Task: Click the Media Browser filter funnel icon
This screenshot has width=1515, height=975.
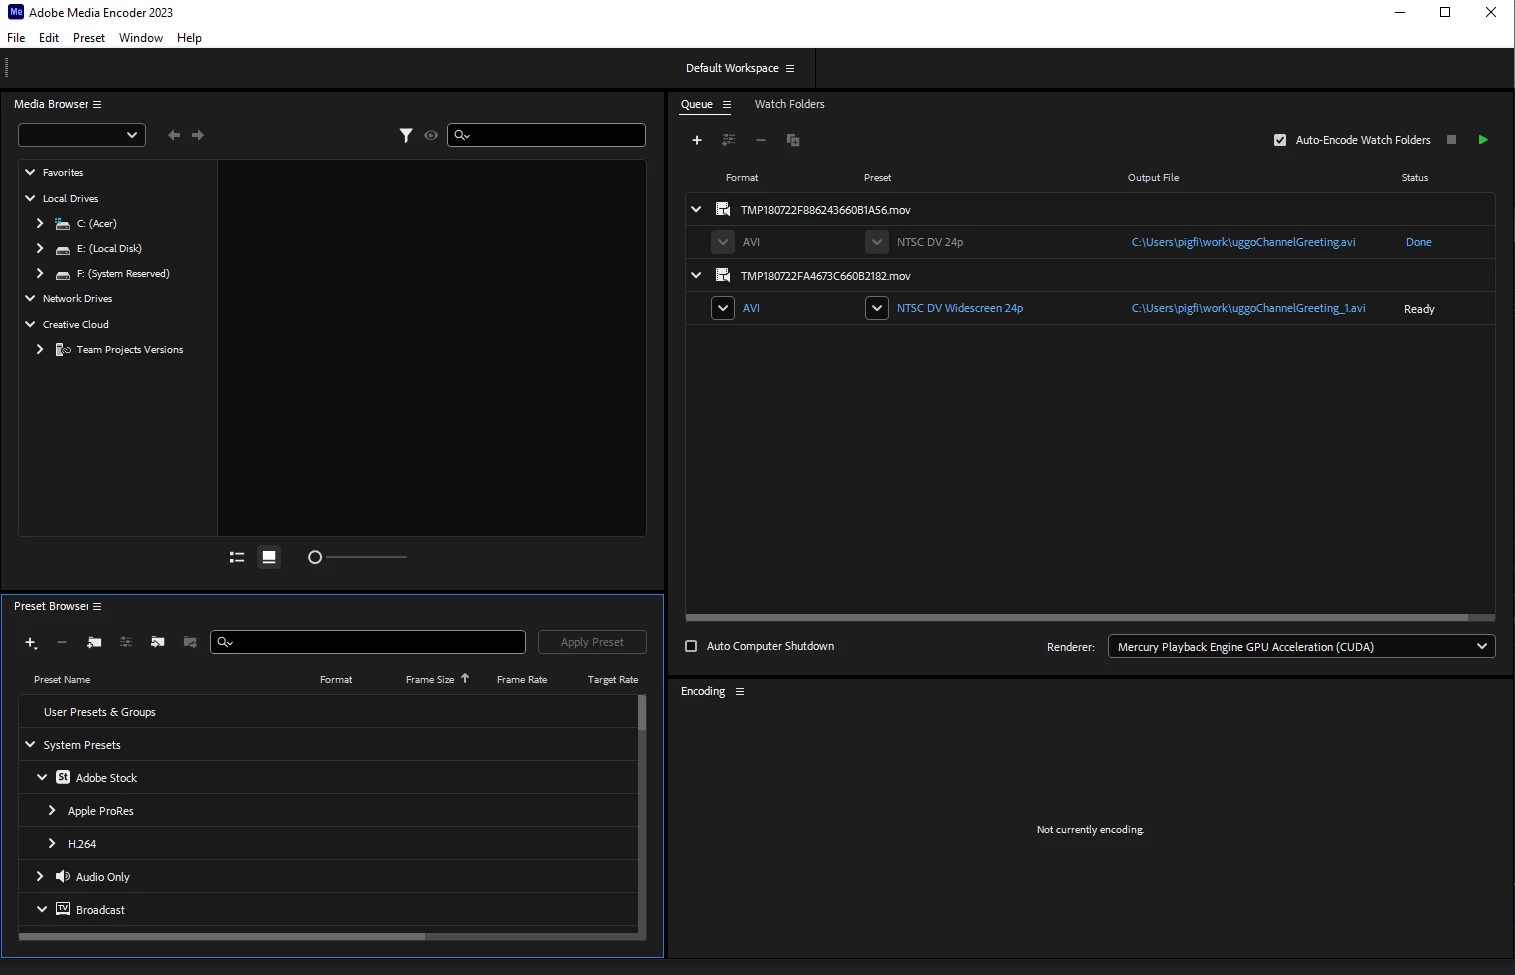Action: pyautogui.click(x=406, y=135)
